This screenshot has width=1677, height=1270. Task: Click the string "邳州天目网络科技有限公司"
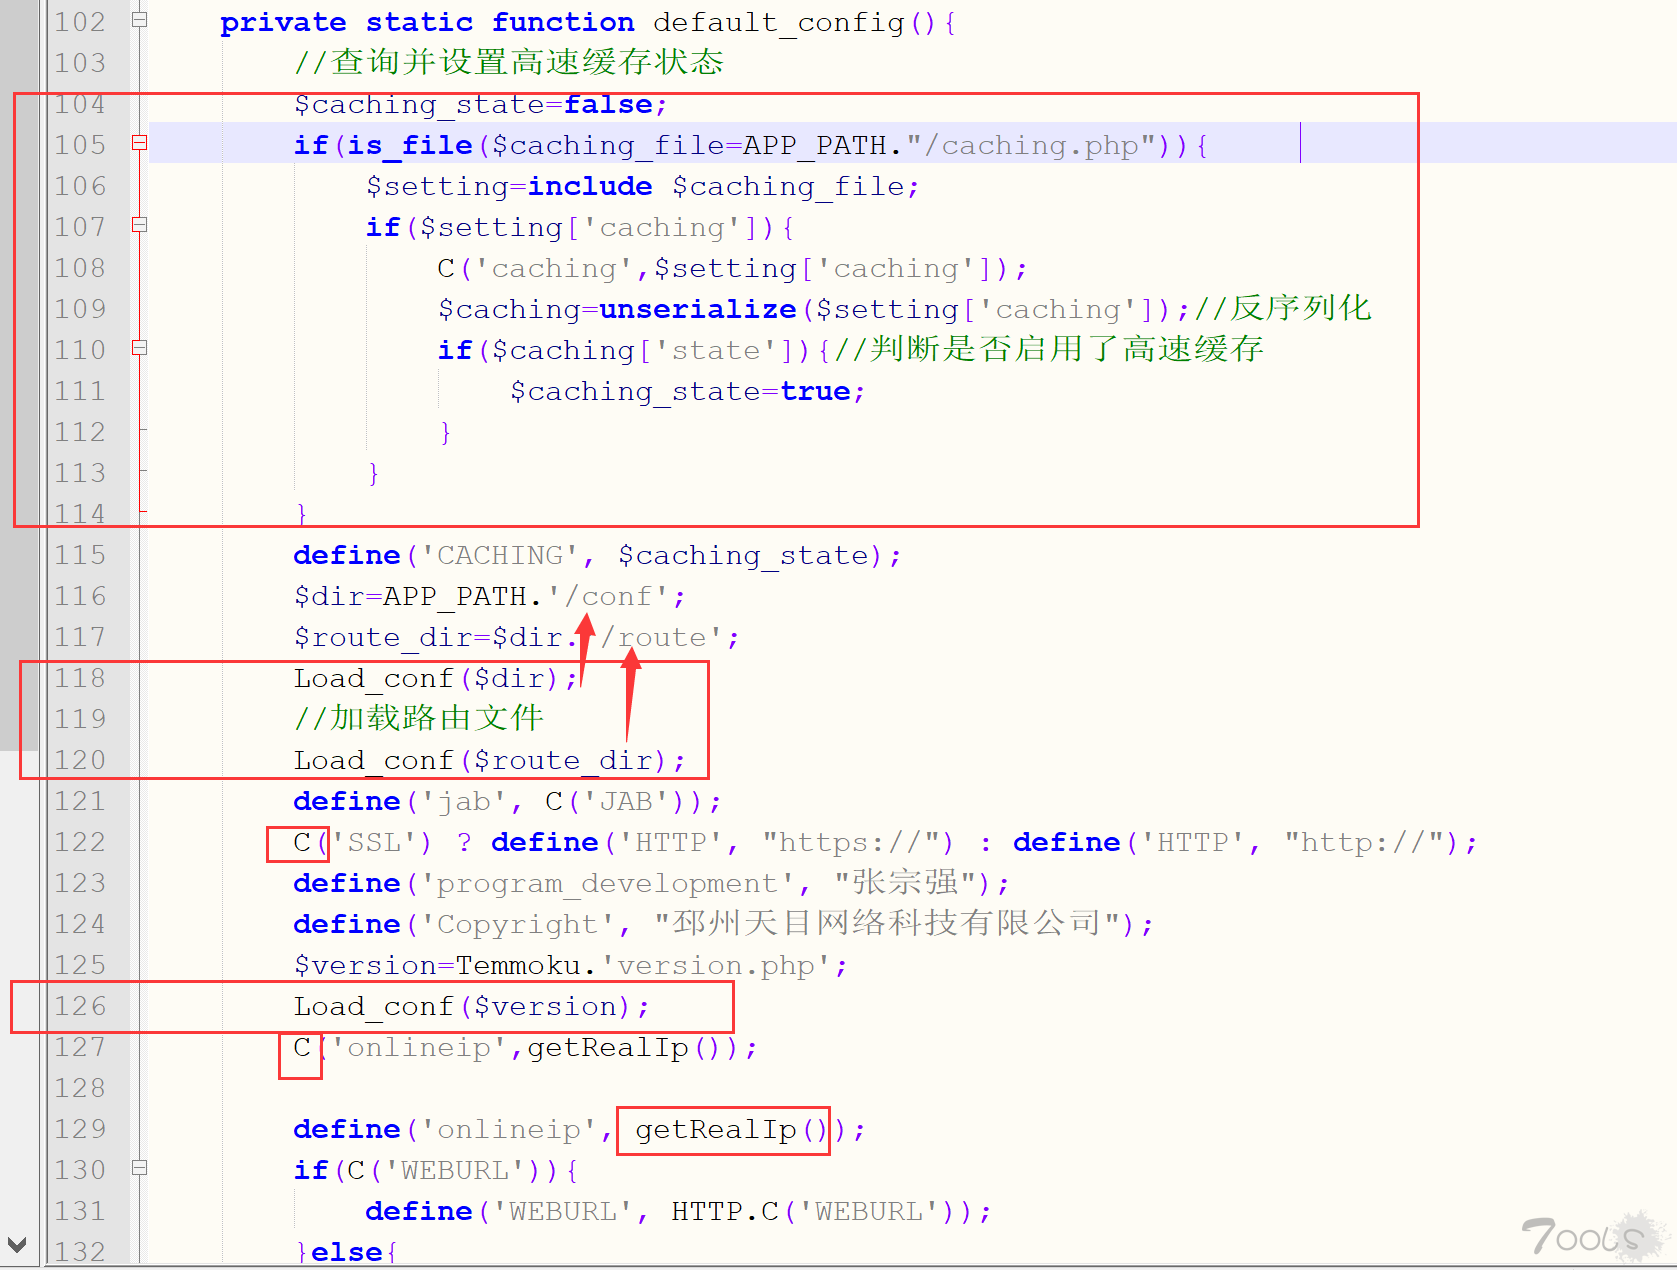pos(887,923)
